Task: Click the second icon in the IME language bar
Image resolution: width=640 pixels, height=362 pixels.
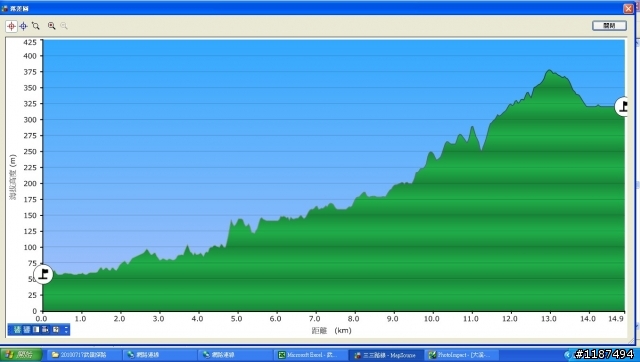Action: pos(27,329)
